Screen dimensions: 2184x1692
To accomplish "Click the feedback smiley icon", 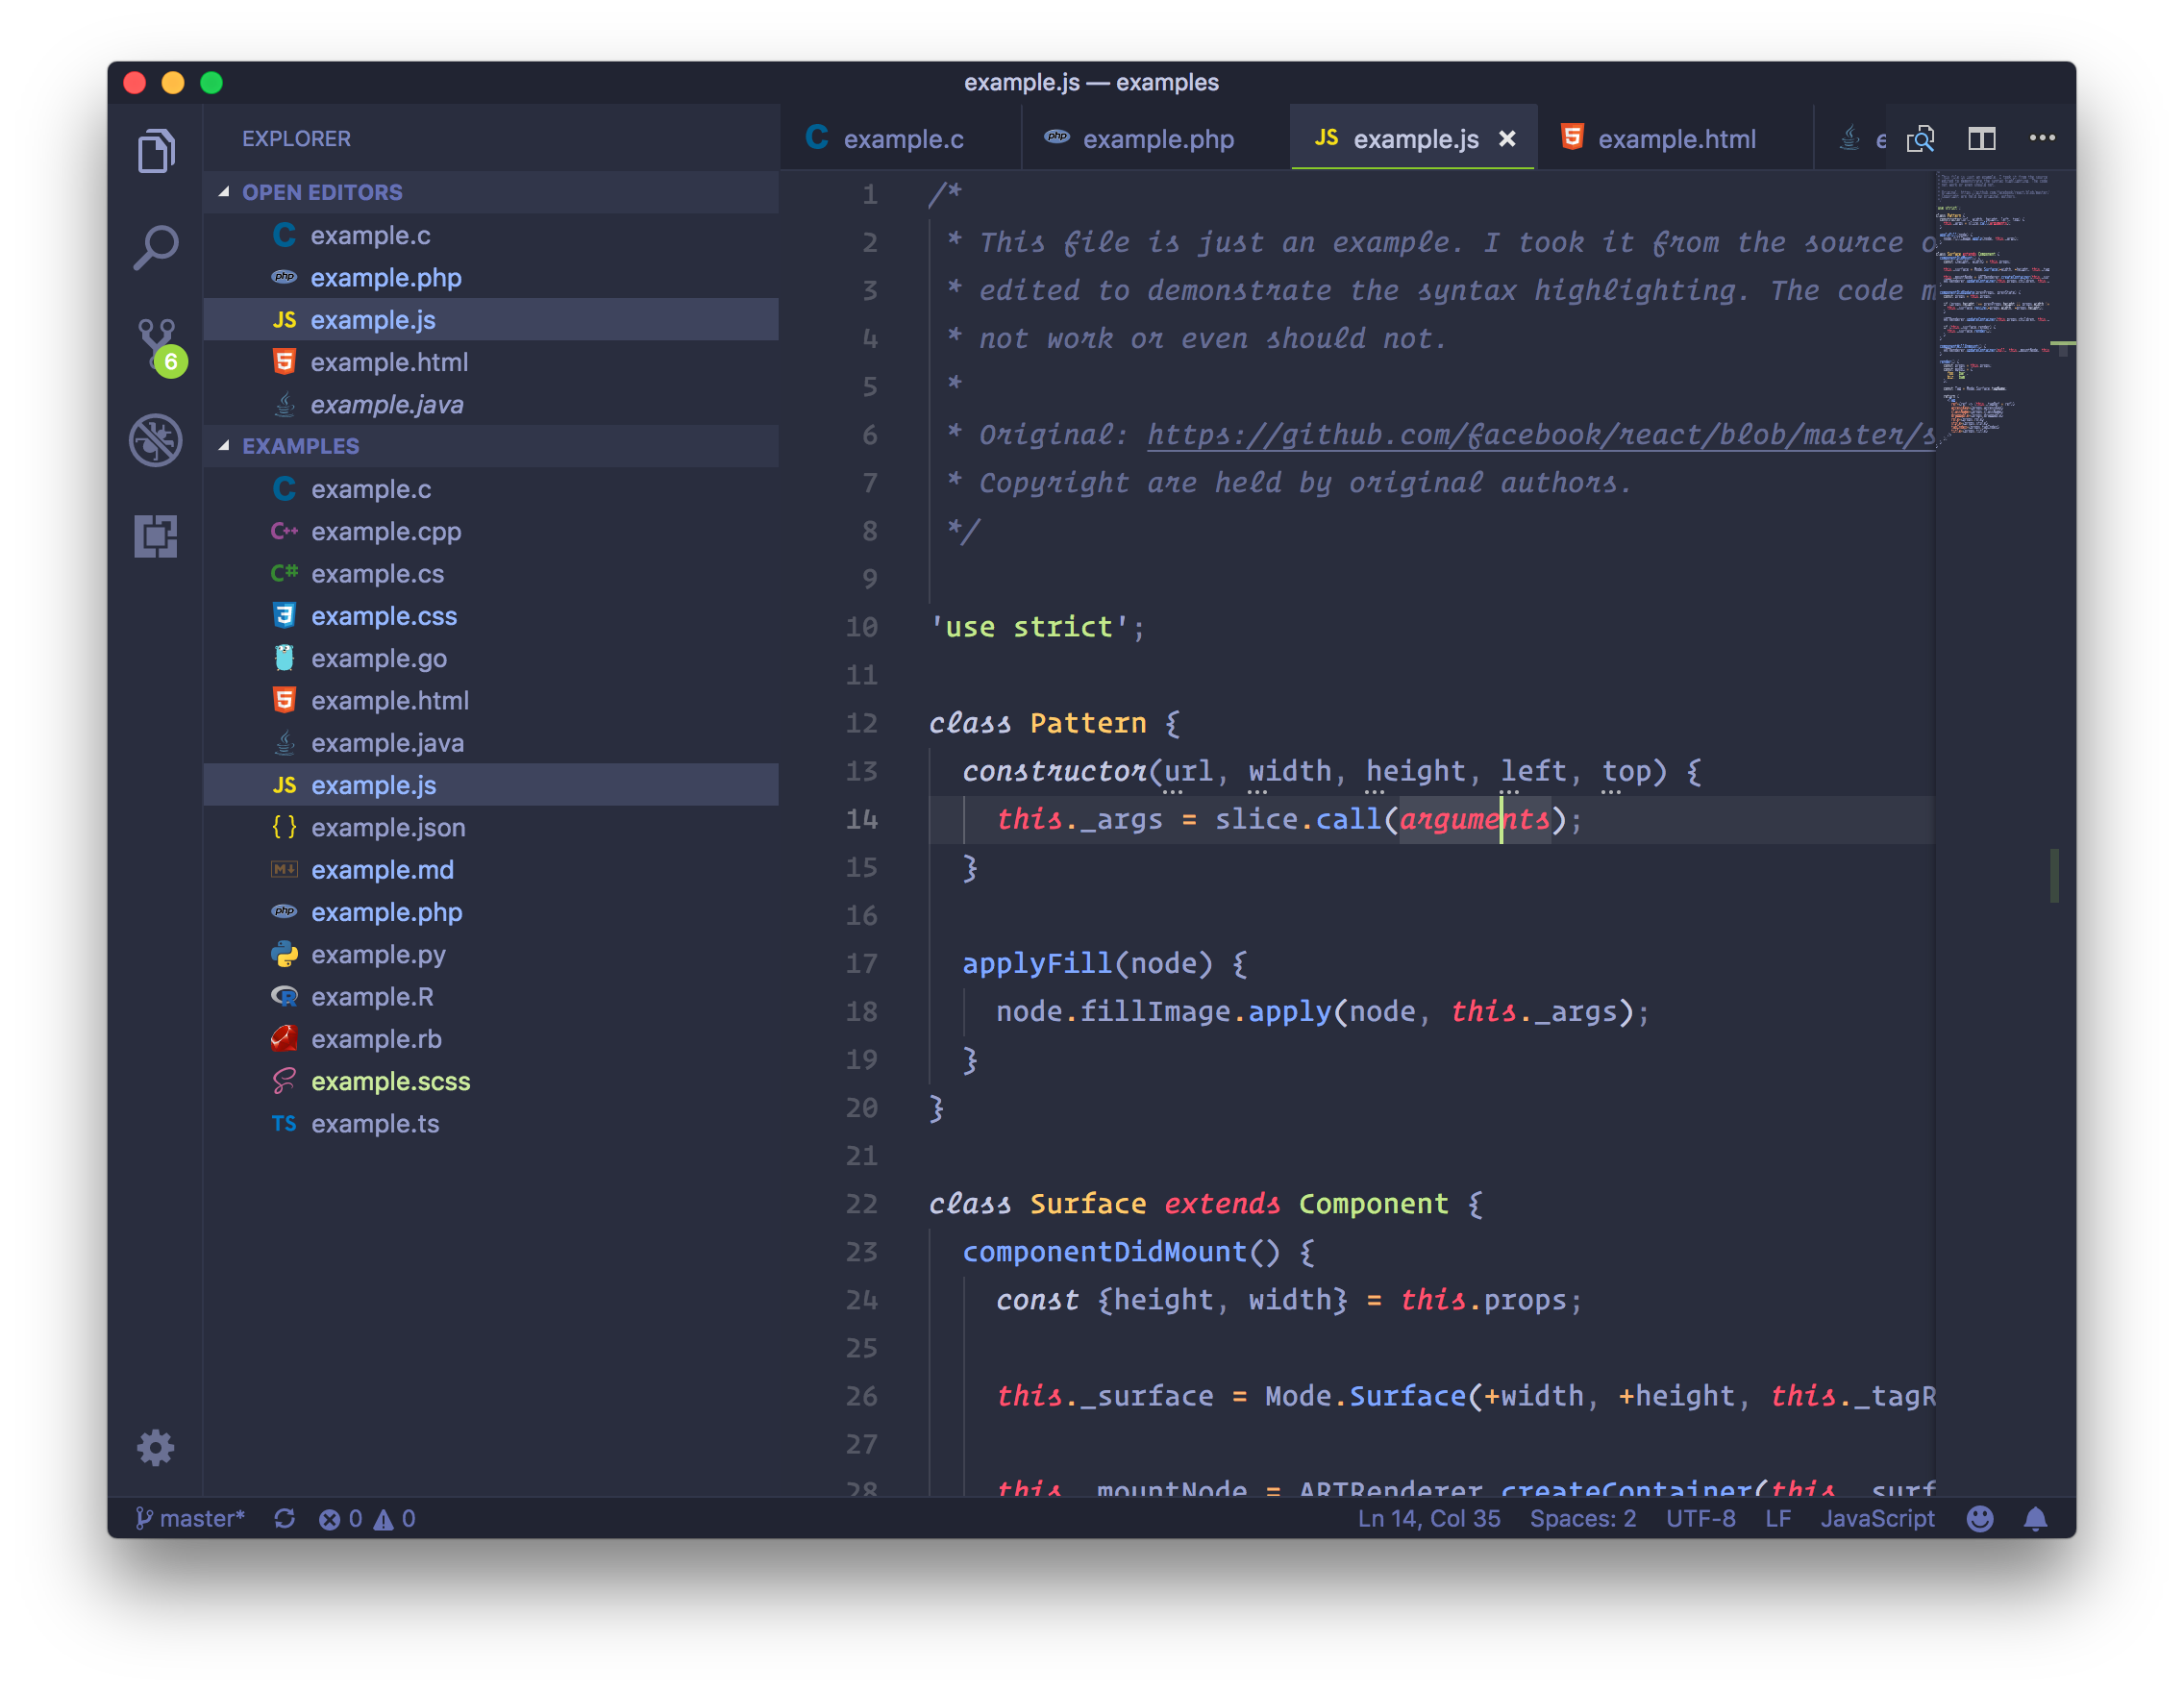I will click(1979, 1518).
